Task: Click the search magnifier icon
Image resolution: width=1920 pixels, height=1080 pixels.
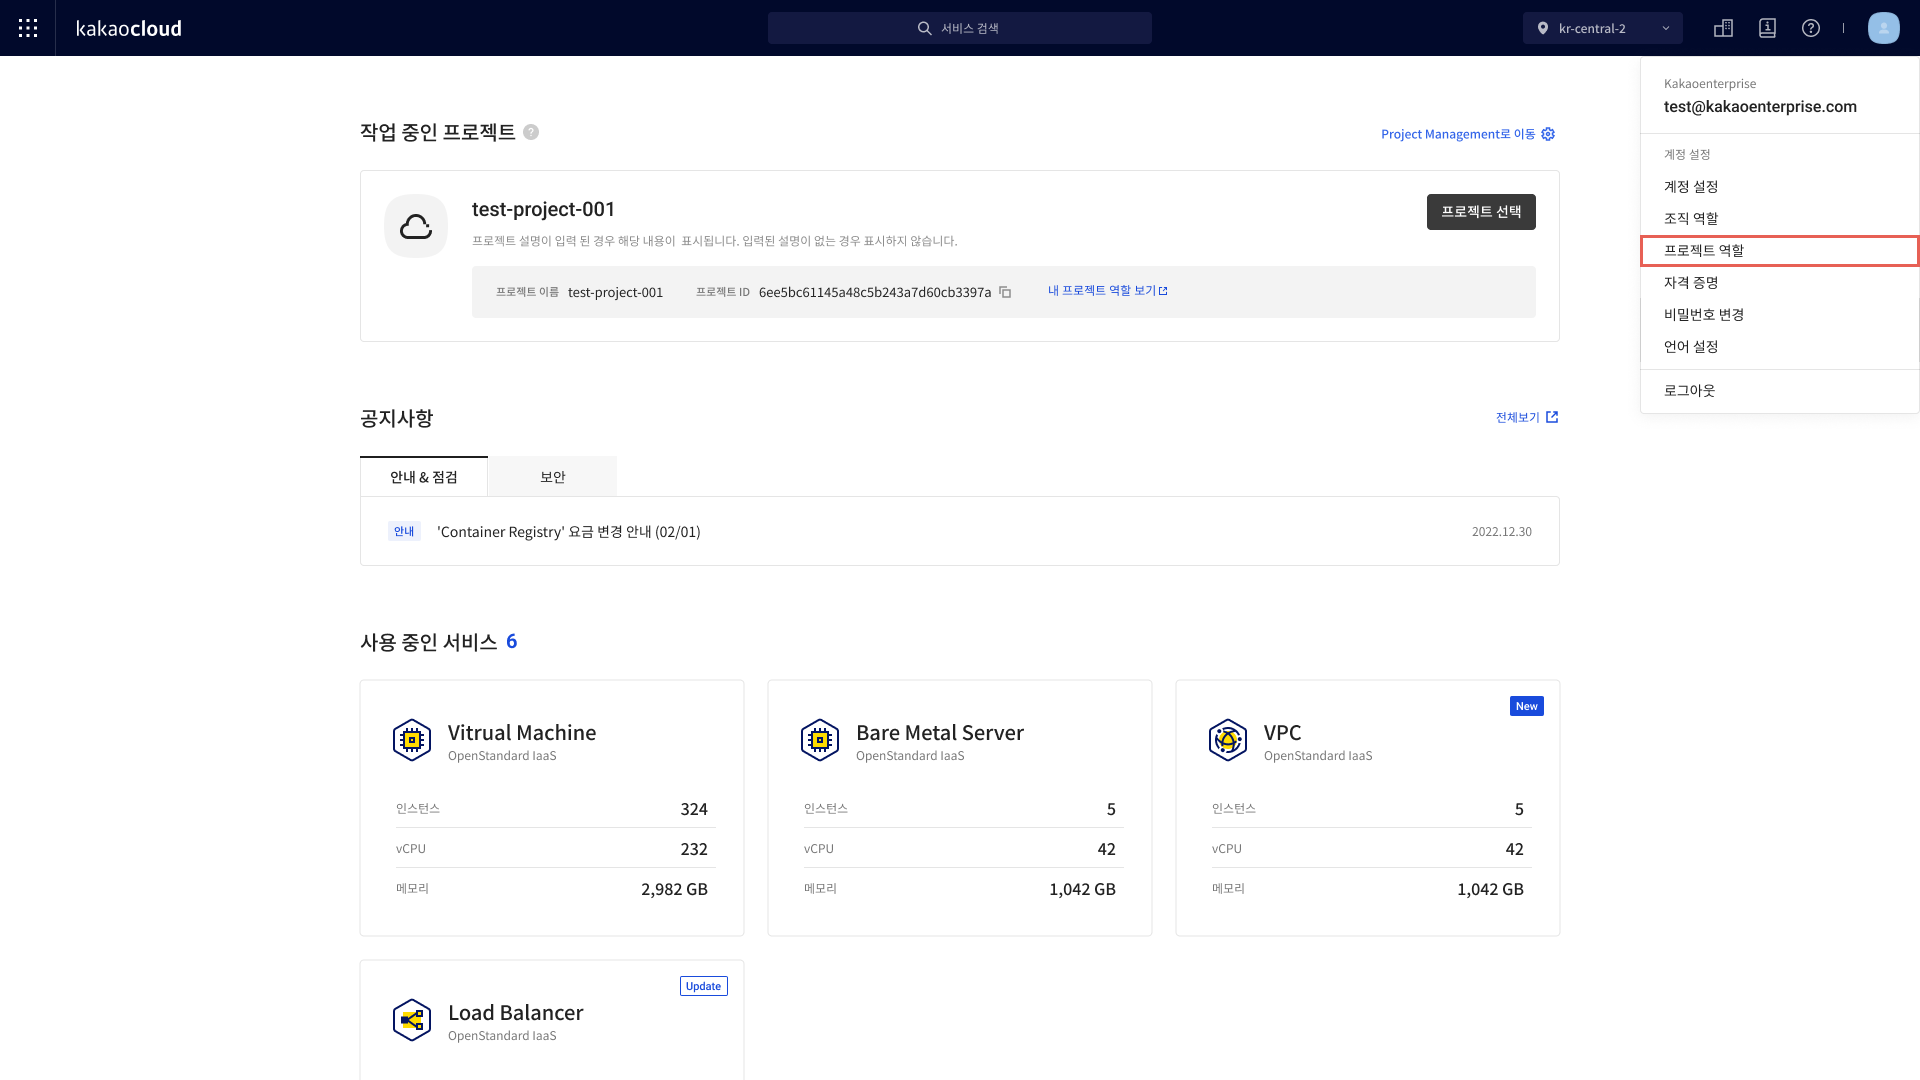Action: click(925, 28)
